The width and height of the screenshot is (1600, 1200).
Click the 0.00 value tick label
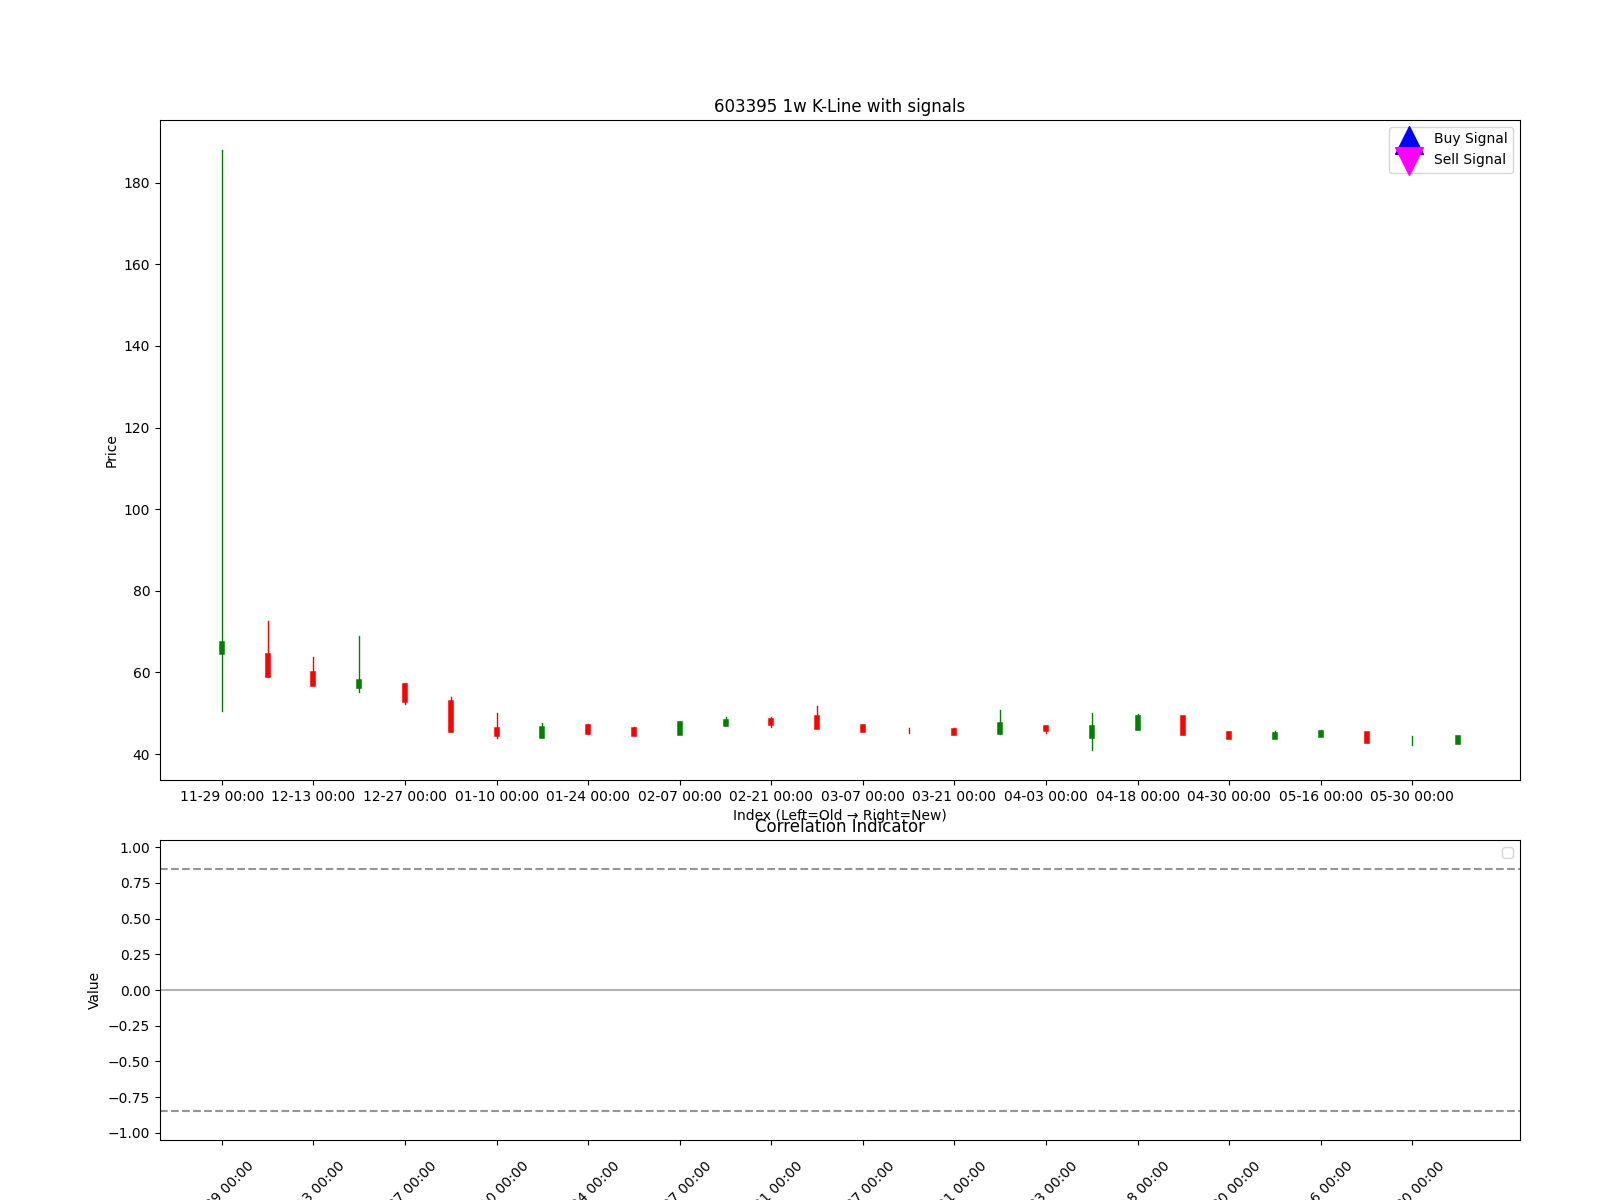(x=135, y=991)
